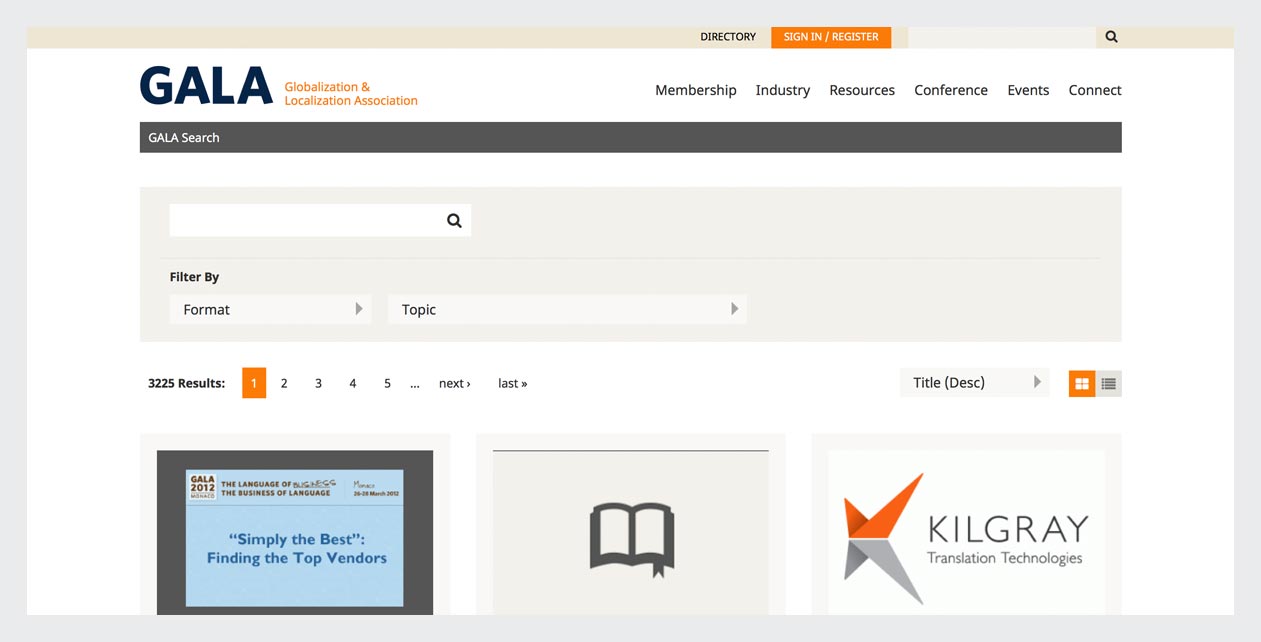Open the Simply the Best vendors thumbnail
The image size is (1261, 642).
(x=295, y=532)
